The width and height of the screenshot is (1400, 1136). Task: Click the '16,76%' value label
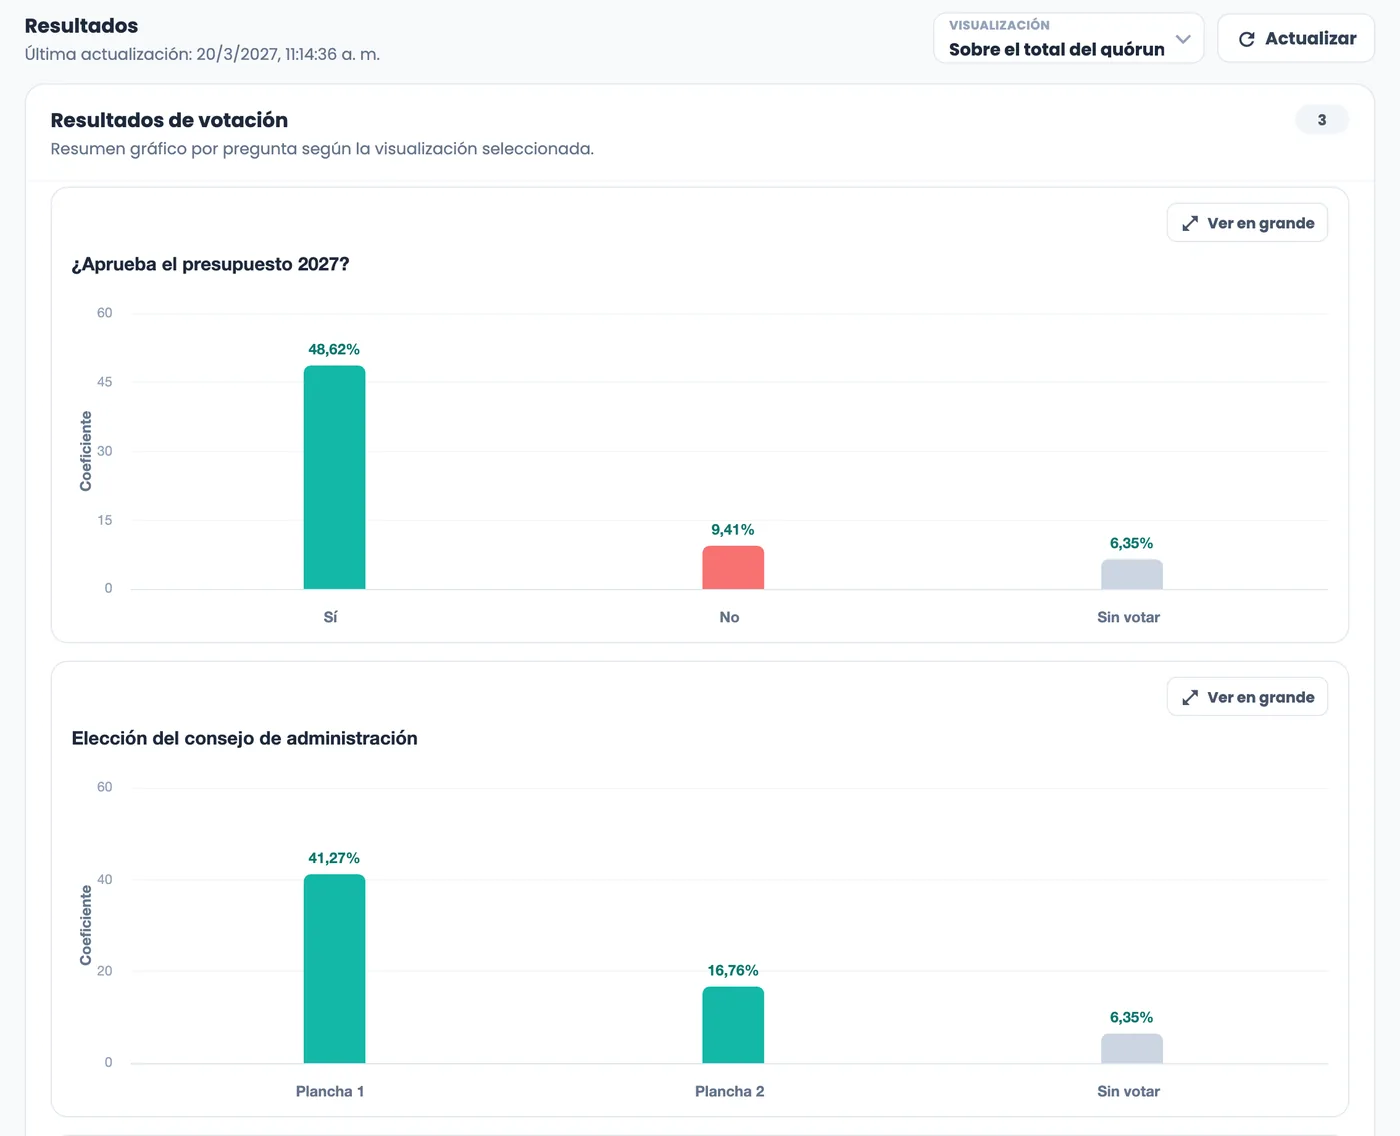733,970
